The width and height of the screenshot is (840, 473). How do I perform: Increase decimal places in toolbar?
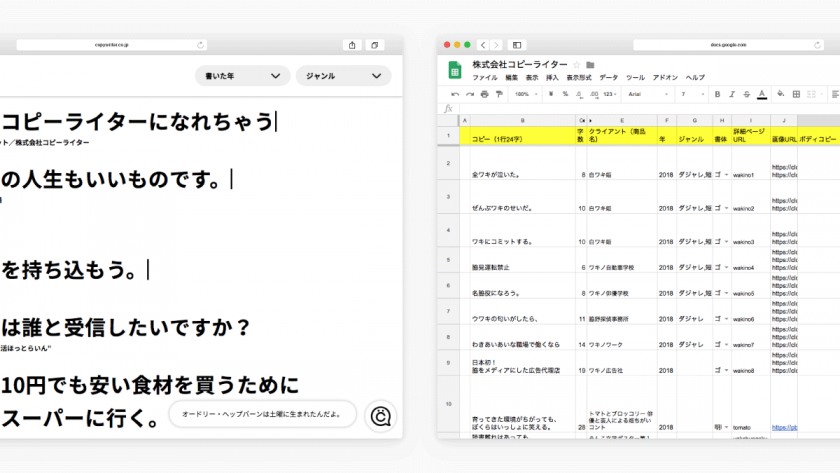click(594, 94)
